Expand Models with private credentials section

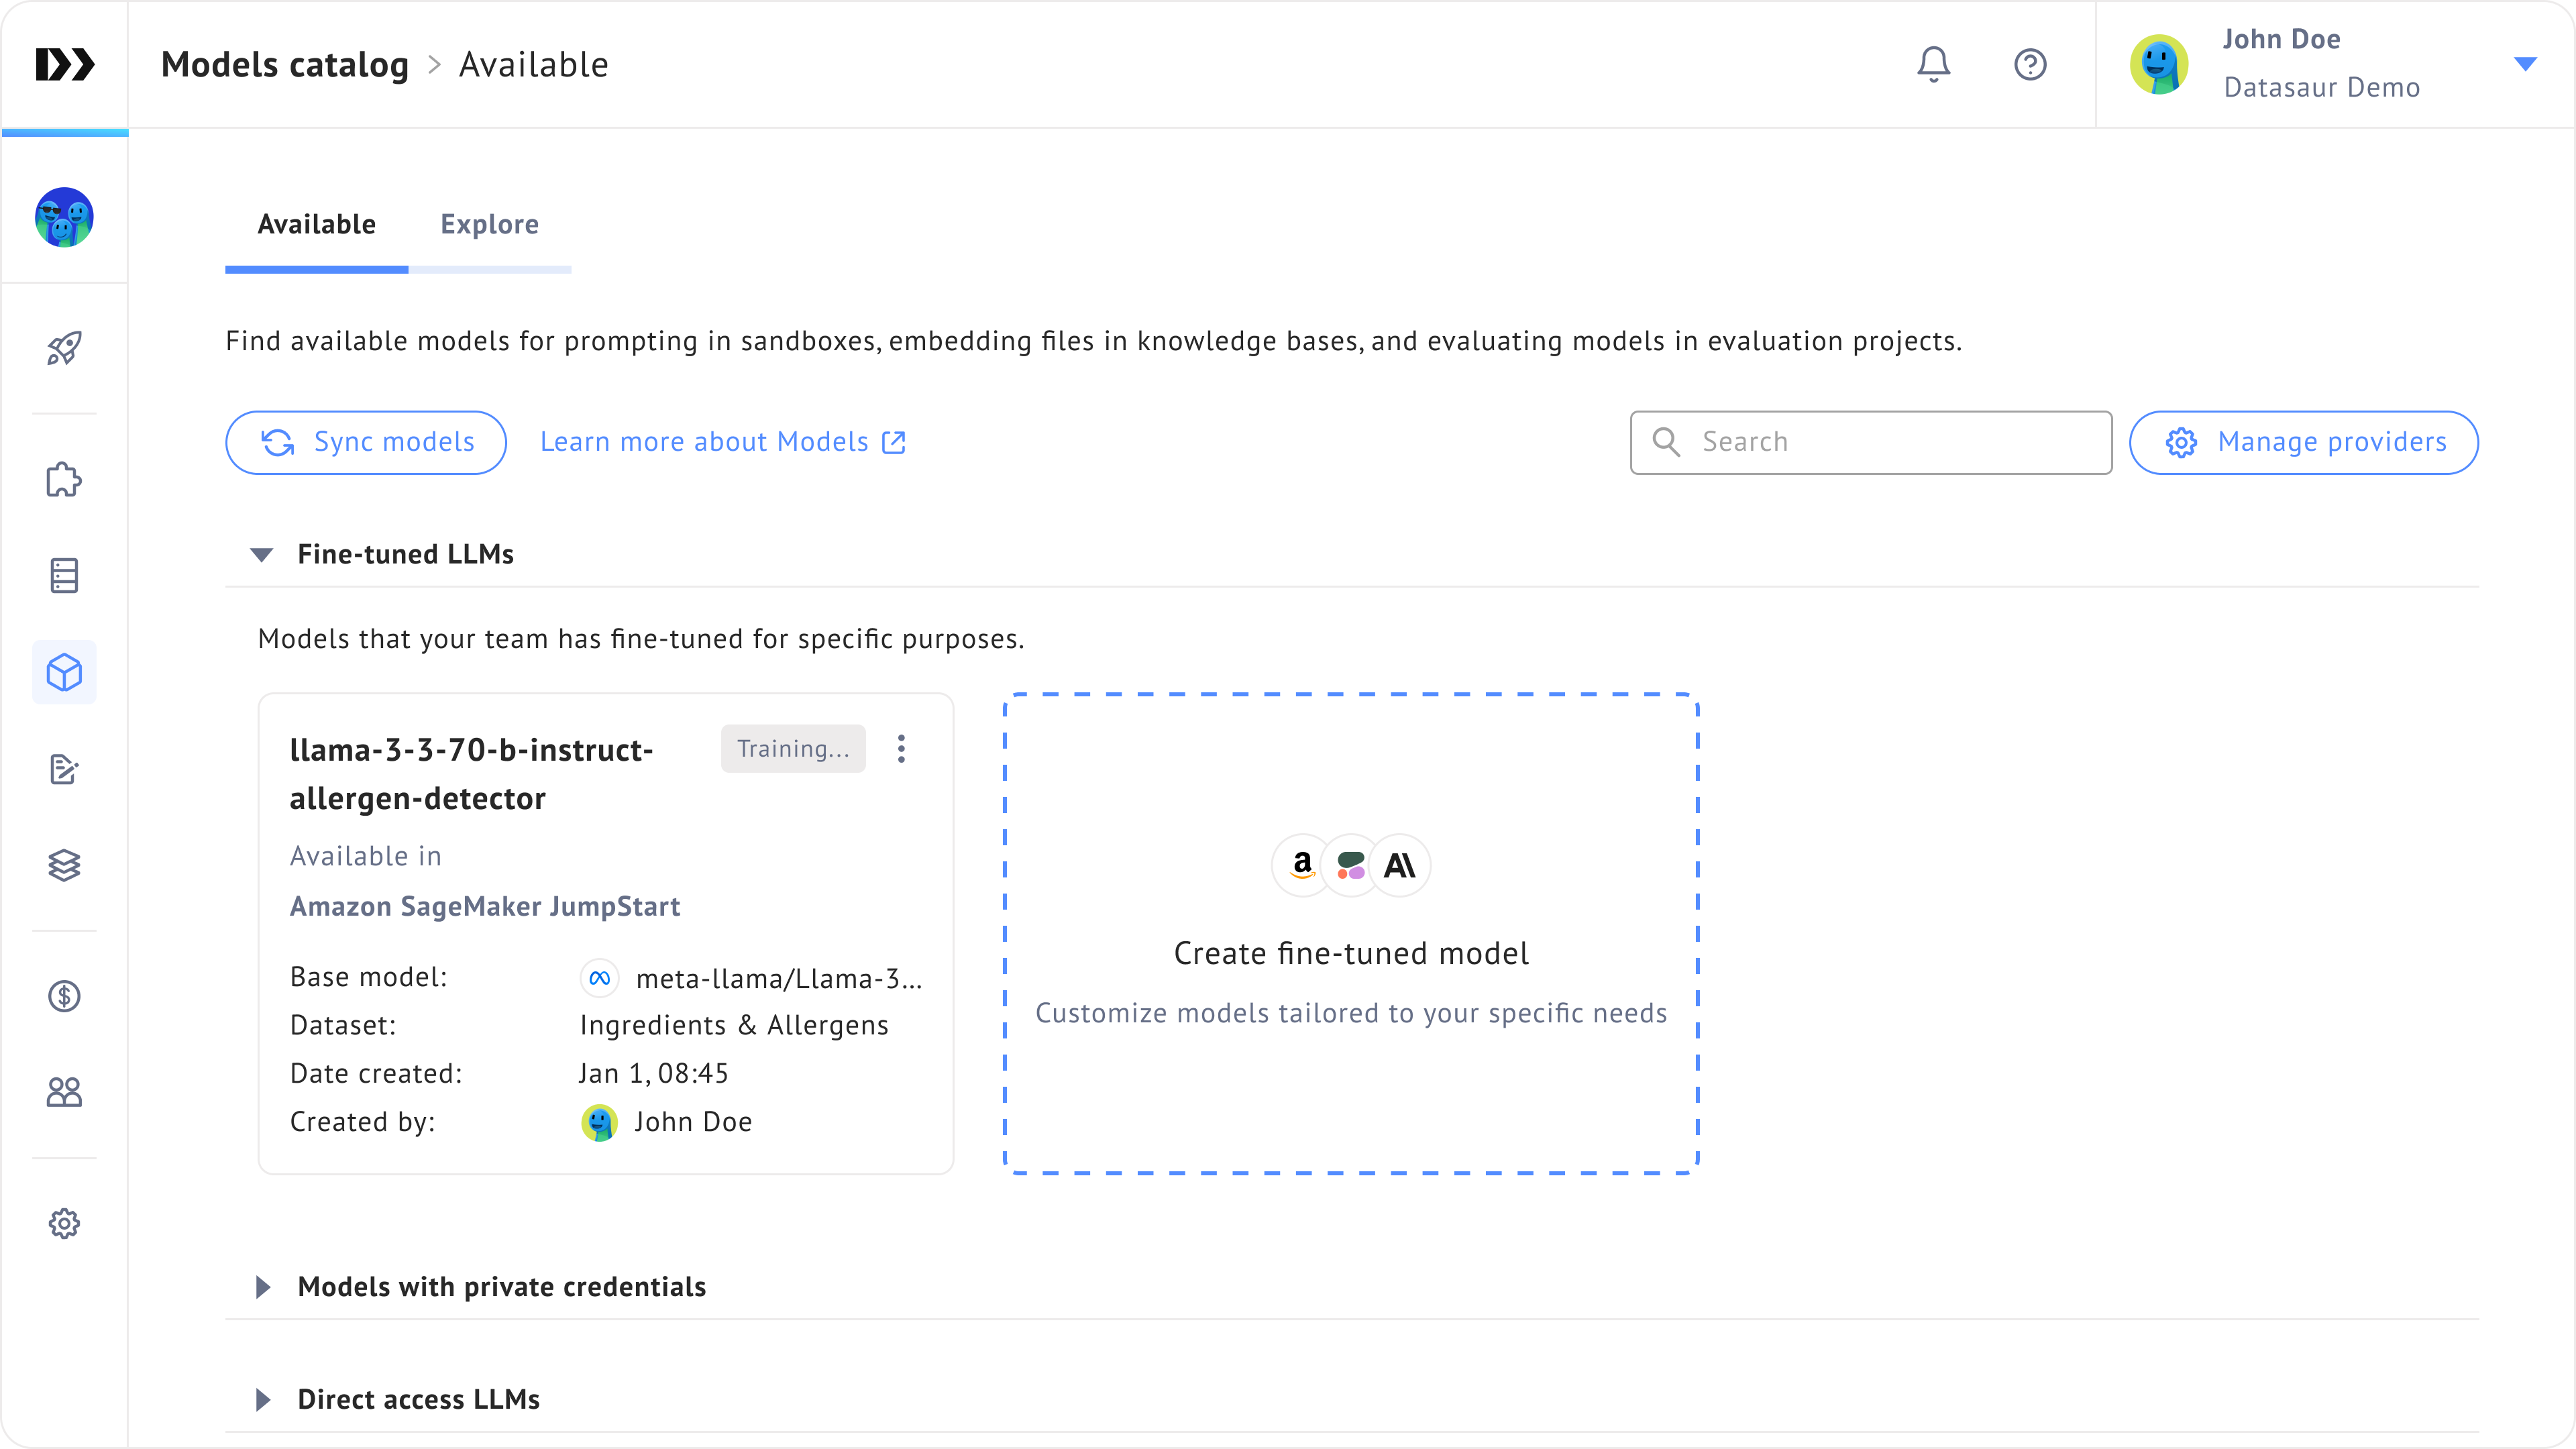(x=263, y=1287)
